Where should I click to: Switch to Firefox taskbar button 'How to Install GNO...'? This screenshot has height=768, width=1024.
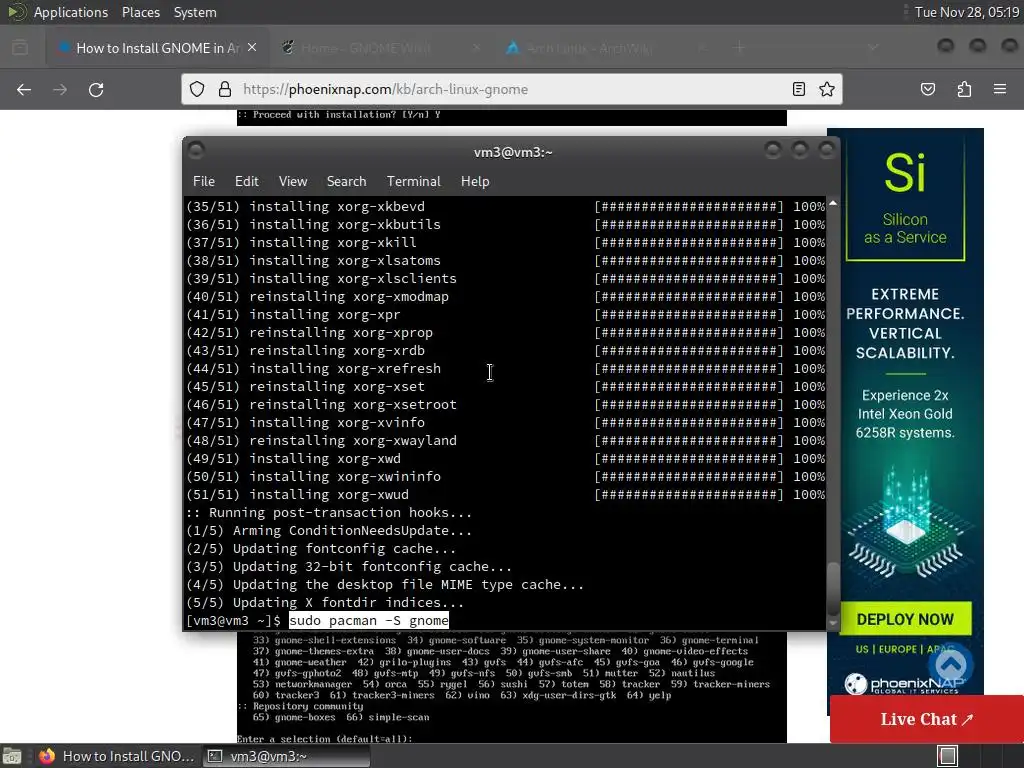(118, 756)
